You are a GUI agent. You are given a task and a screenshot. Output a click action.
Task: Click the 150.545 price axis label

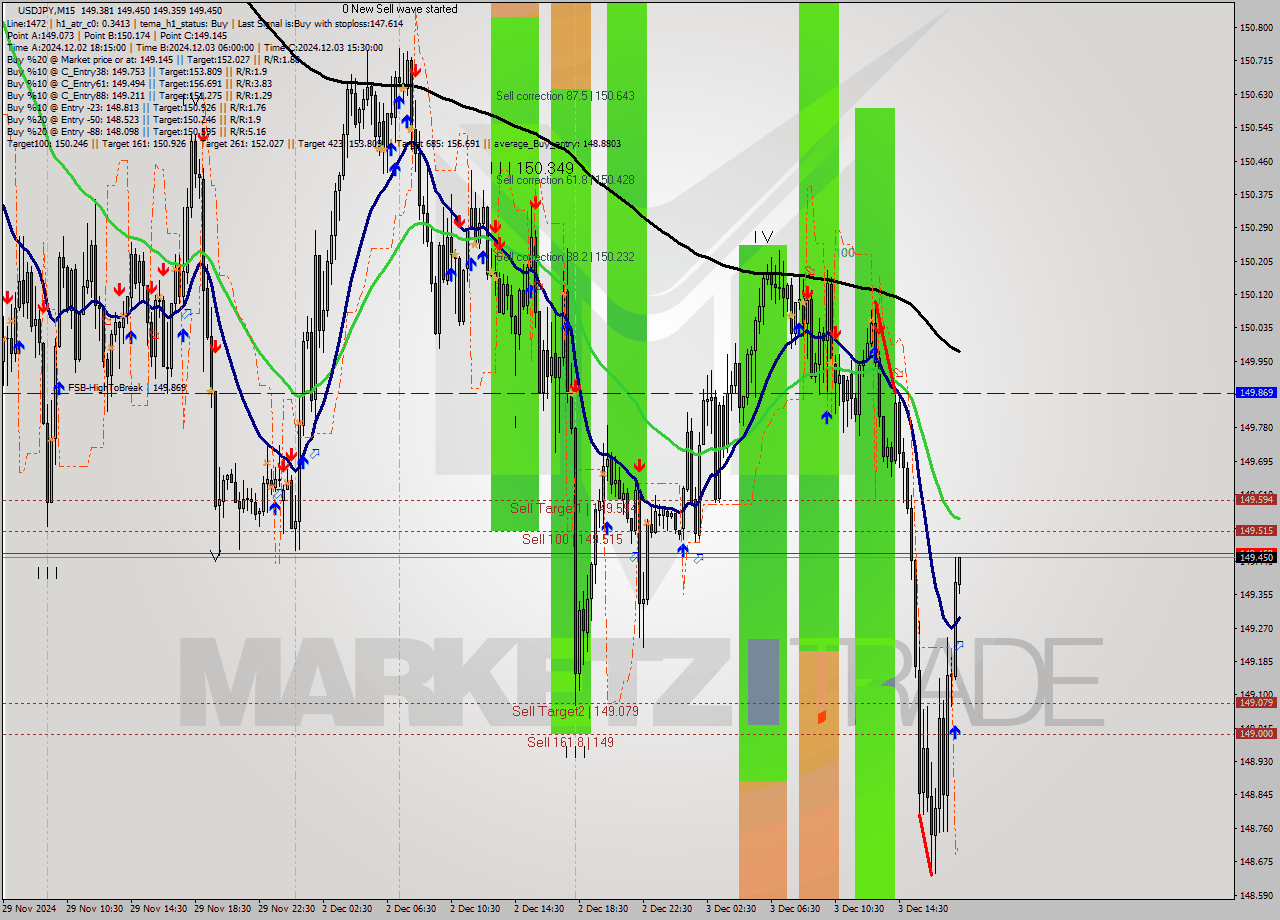coord(1256,128)
